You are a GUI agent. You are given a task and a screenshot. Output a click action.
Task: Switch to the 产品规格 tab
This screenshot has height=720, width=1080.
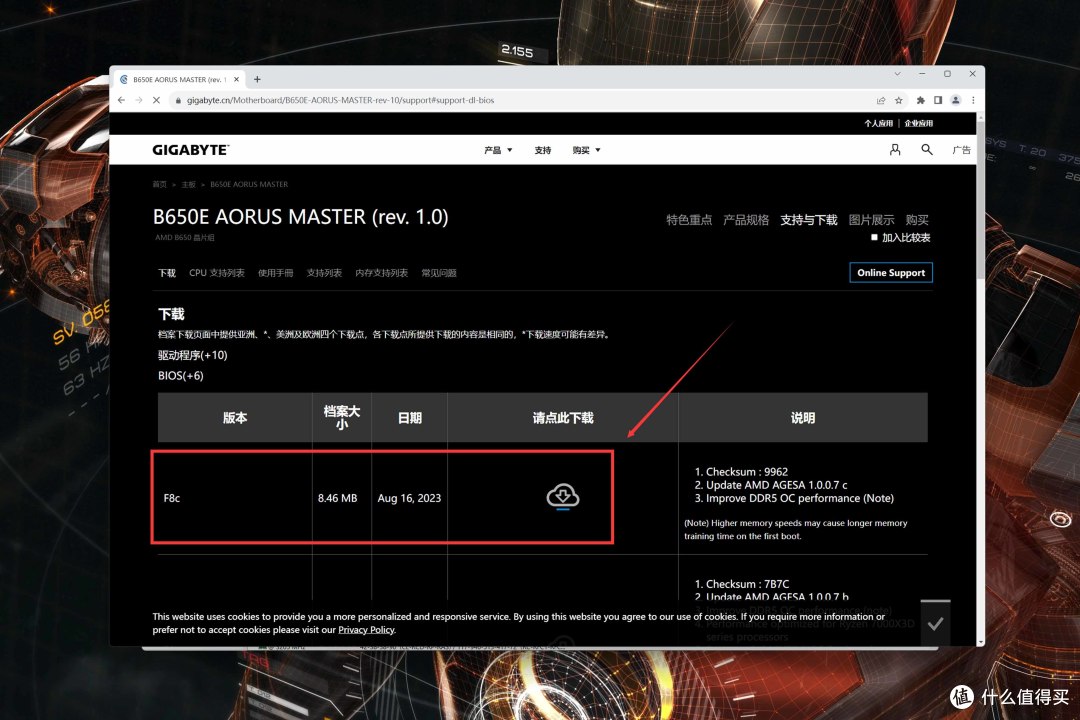746,220
